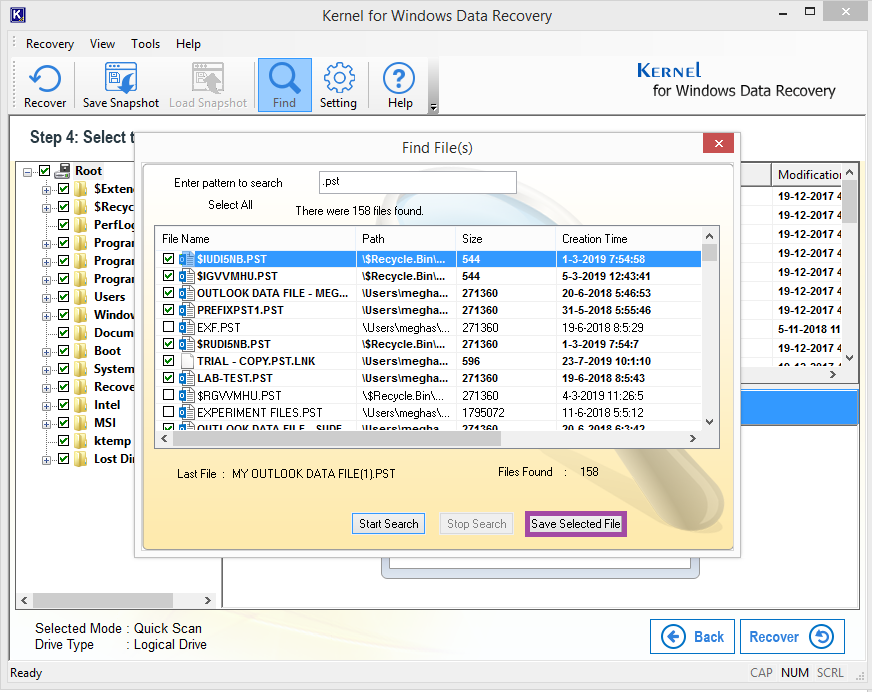Click the Stop Search button
The height and width of the screenshot is (692, 872).
[477, 523]
